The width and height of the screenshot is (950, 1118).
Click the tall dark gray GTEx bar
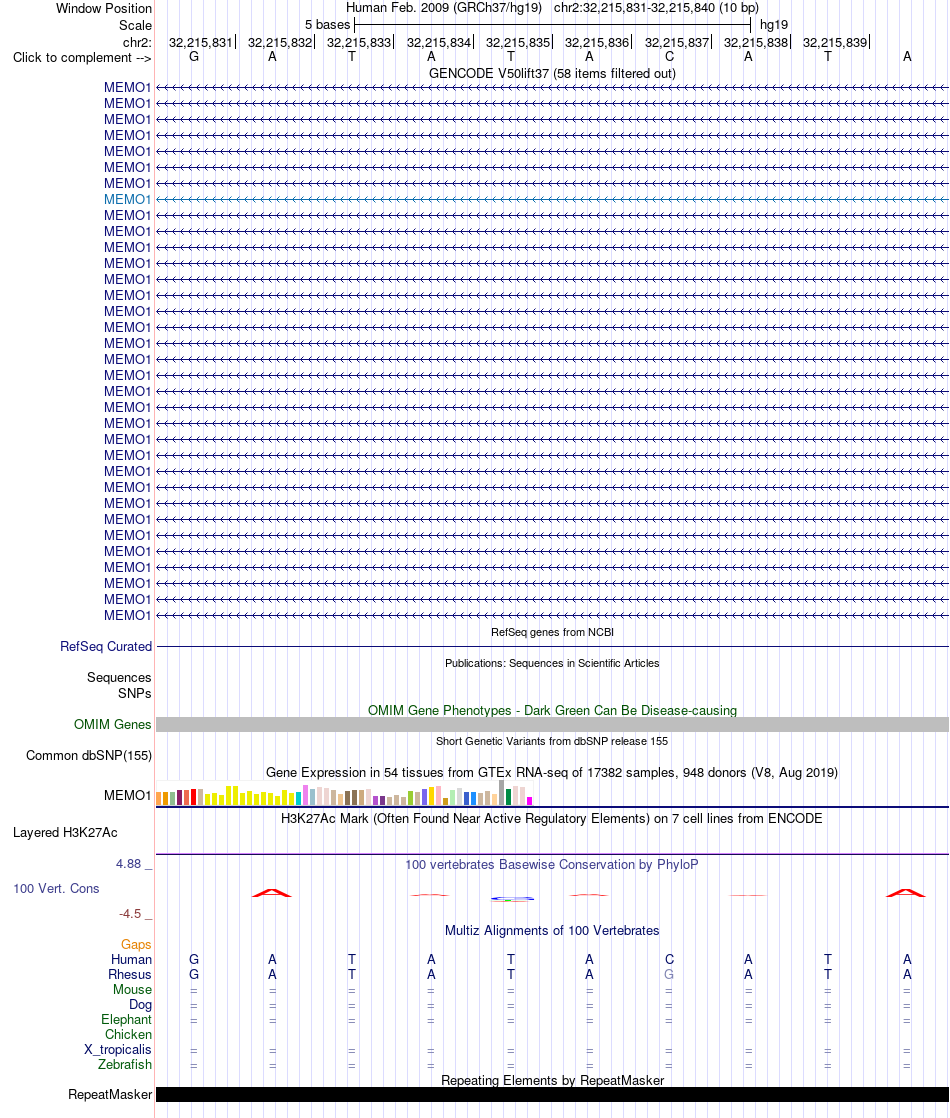pyautogui.click(x=501, y=793)
